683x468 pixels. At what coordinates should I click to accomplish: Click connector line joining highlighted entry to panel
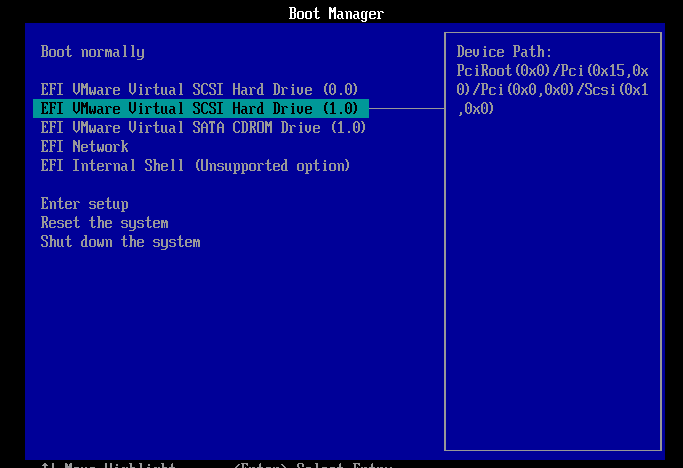[x=406, y=109]
